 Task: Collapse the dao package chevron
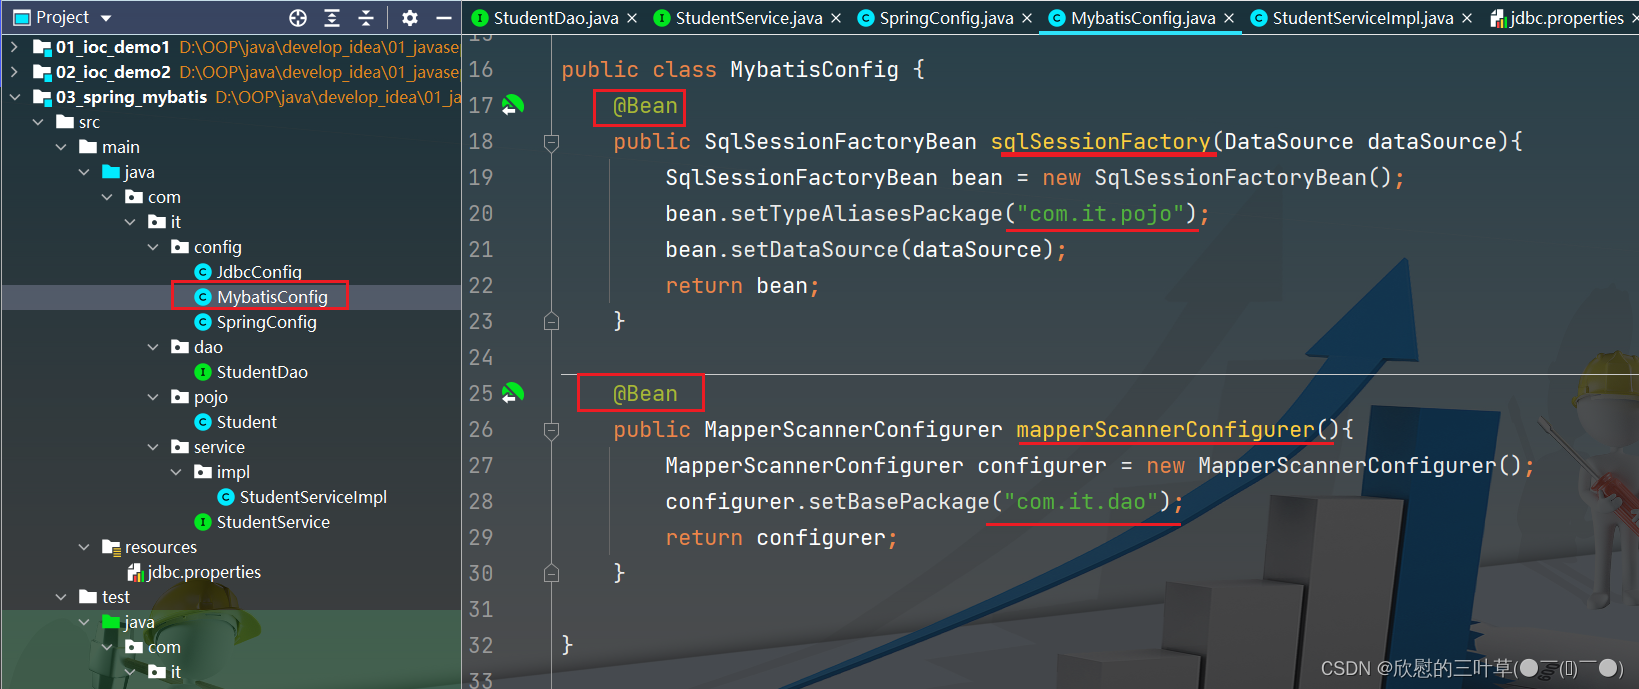click(153, 347)
